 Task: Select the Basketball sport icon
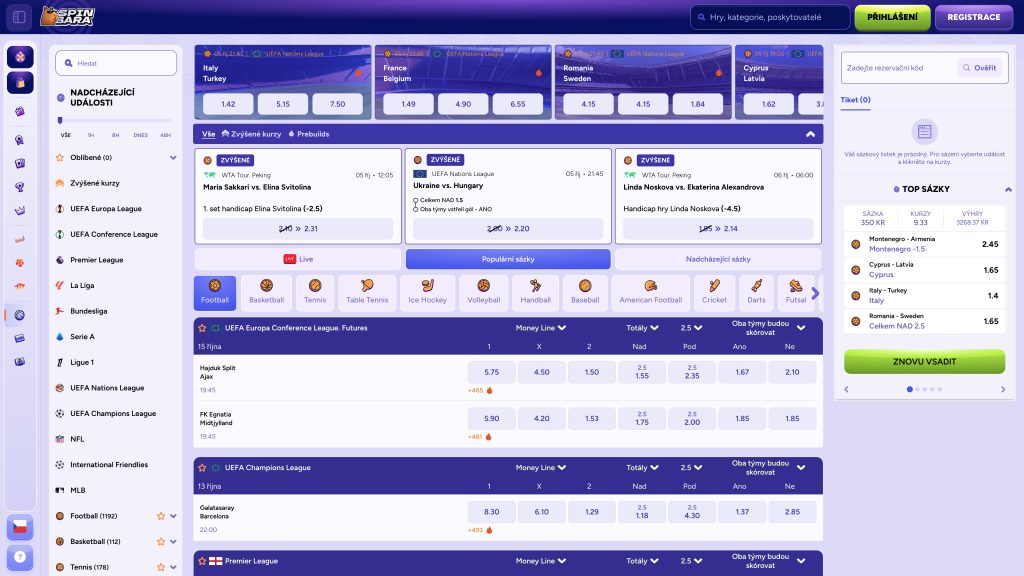pos(266,292)
